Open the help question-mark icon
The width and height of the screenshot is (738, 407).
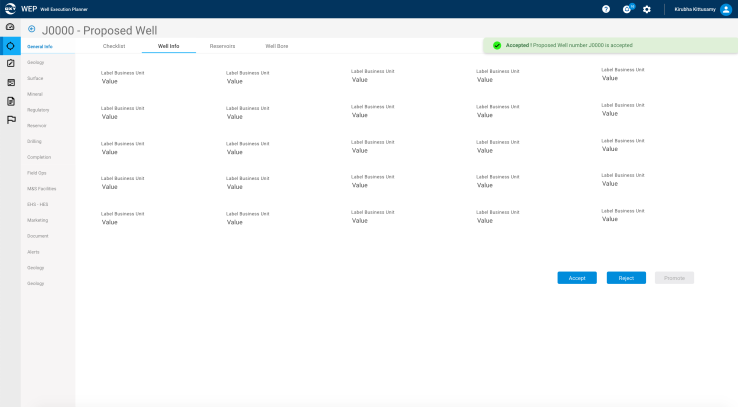pos(606,9)
